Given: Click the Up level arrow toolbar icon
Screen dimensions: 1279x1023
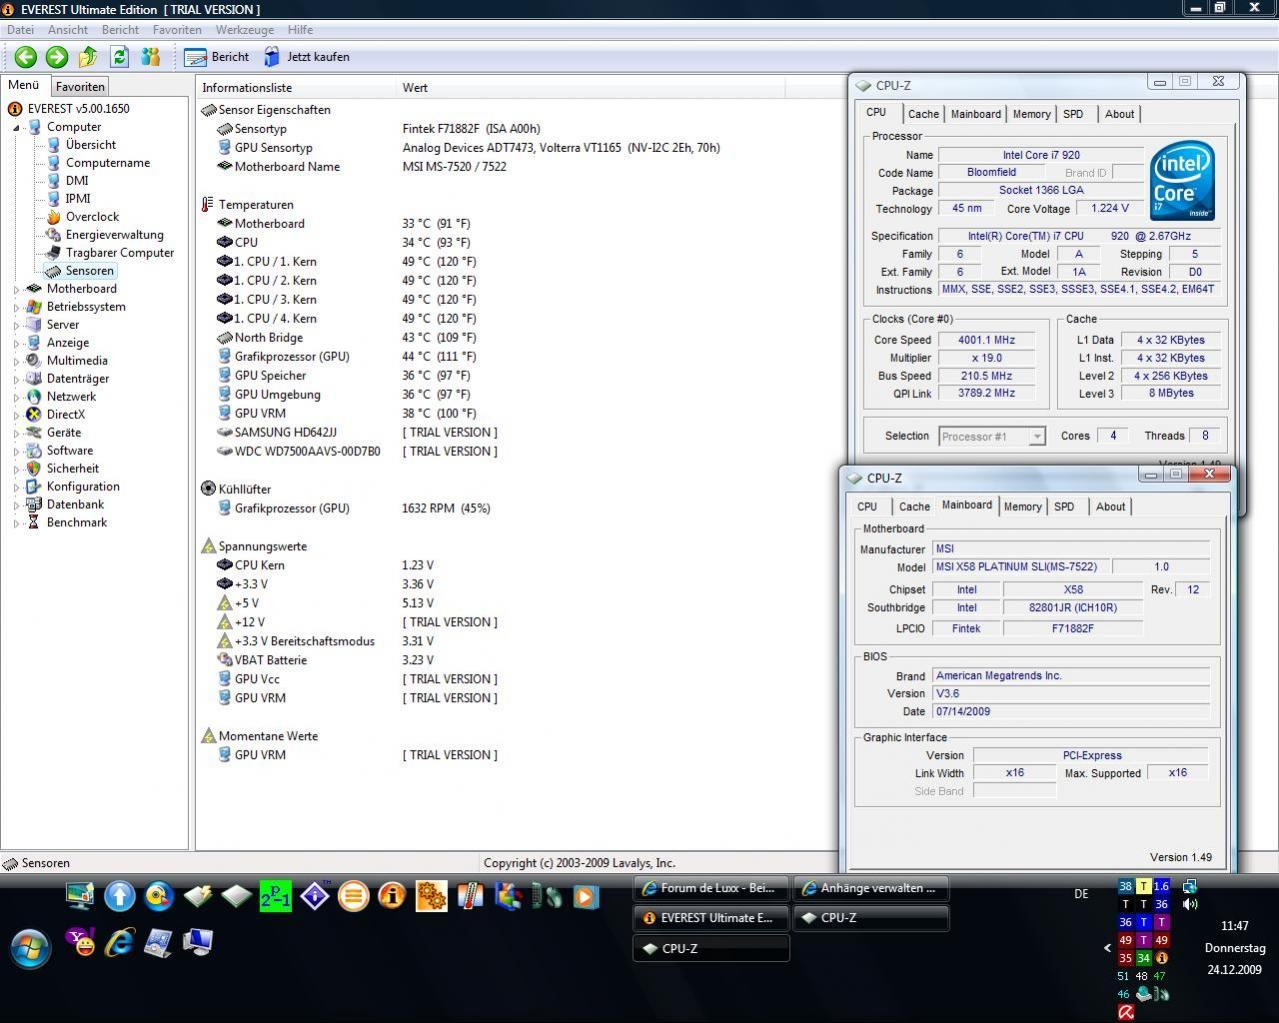Looking at the screenshot, I should tap(88, 57).
